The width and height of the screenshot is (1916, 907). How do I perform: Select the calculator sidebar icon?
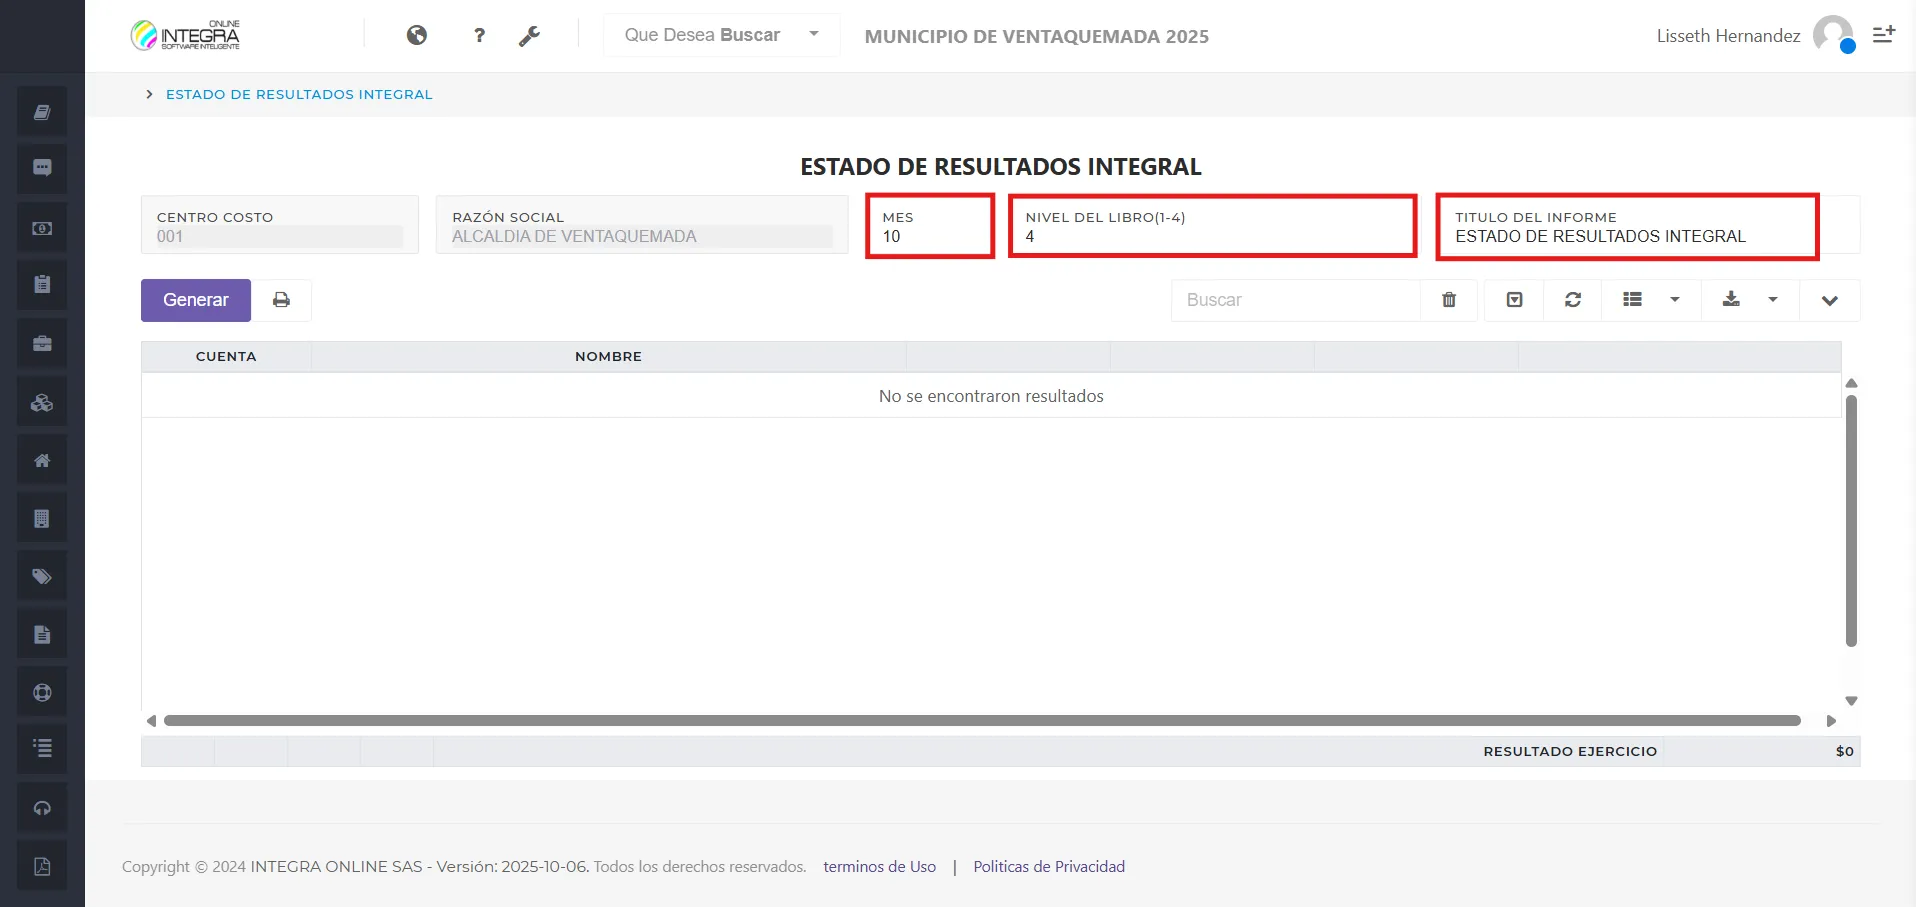coord(41,517)
